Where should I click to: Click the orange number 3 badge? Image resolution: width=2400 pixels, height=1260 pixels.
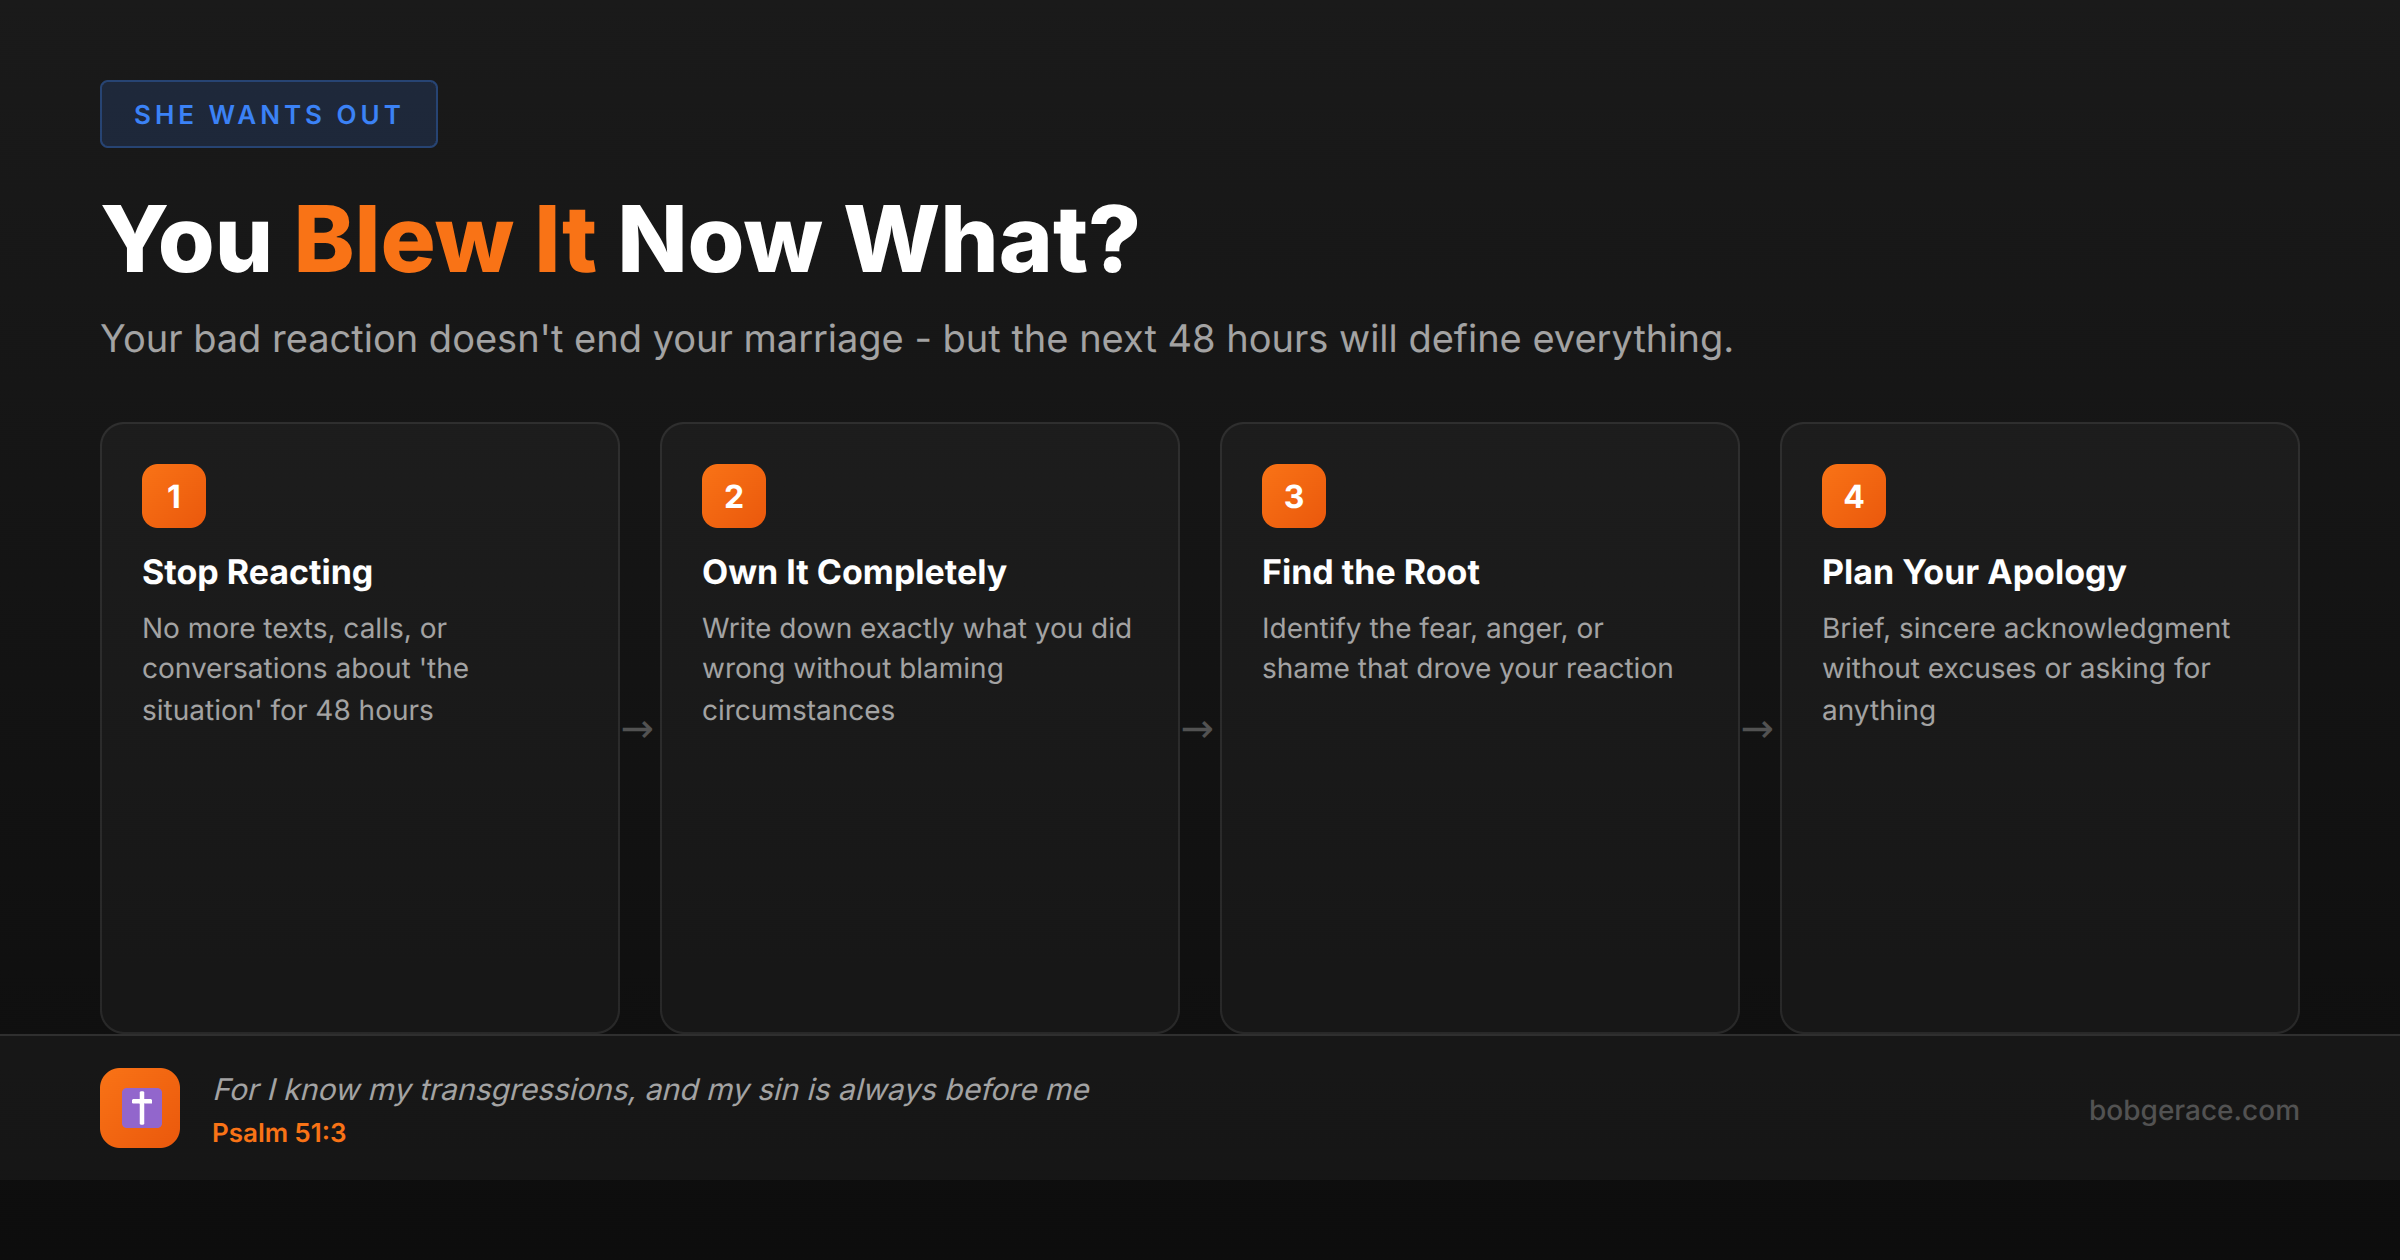[1294, 496]
